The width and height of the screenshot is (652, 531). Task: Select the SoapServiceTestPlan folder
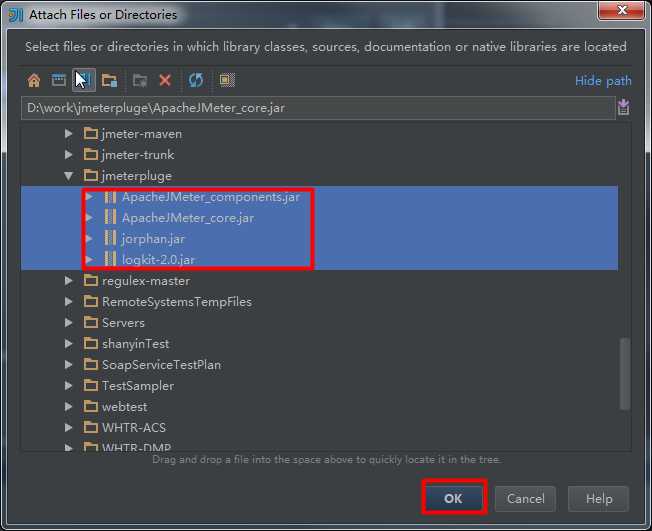tap(153, 365)
